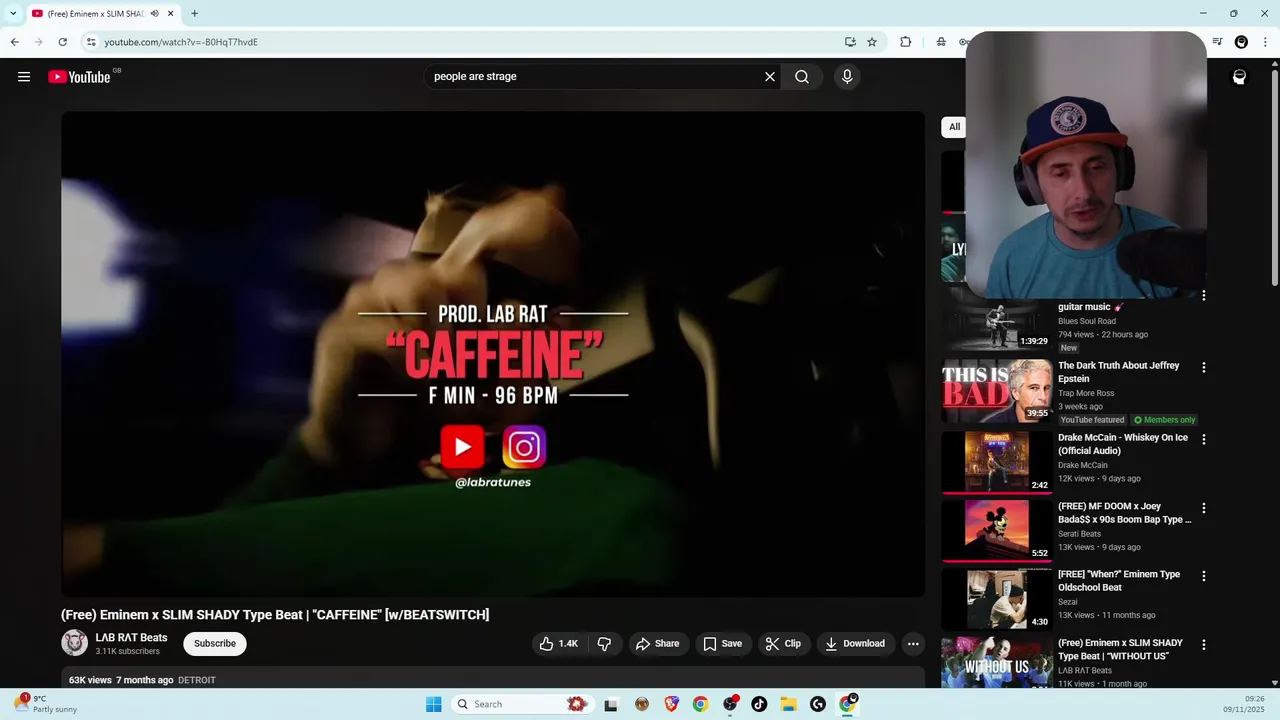Viewport: 1280px width, 720px height.
Task: Open the weather widget showing 9°C
Action: pyautogui.click(x=46, y=704)
